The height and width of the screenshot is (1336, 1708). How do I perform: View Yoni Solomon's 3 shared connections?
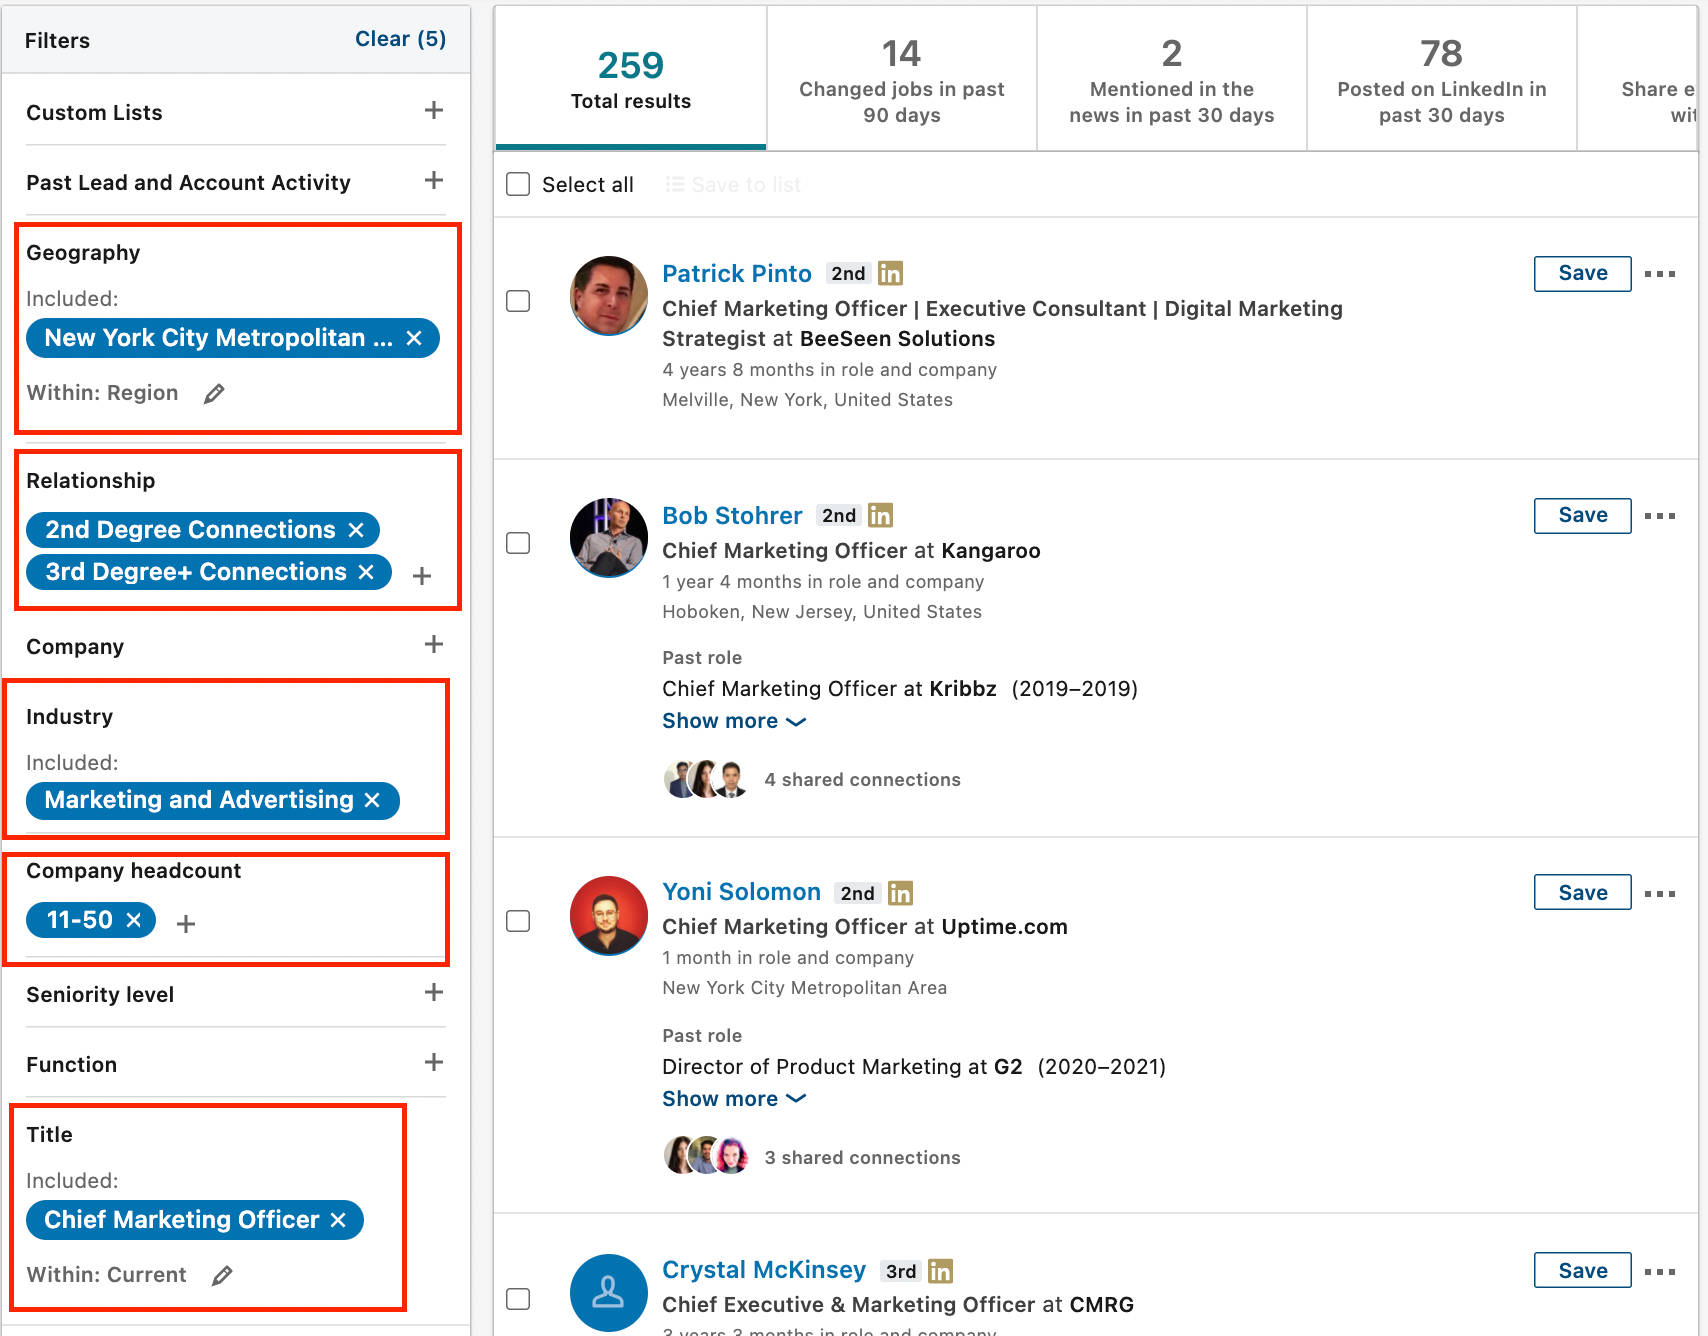click(x=862, y=1158)
